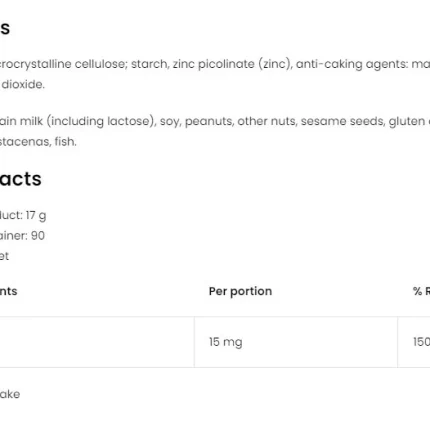Click the 'ake' footnote text
430x430 pixels.
pyautogui.click(x=10, y=394)
